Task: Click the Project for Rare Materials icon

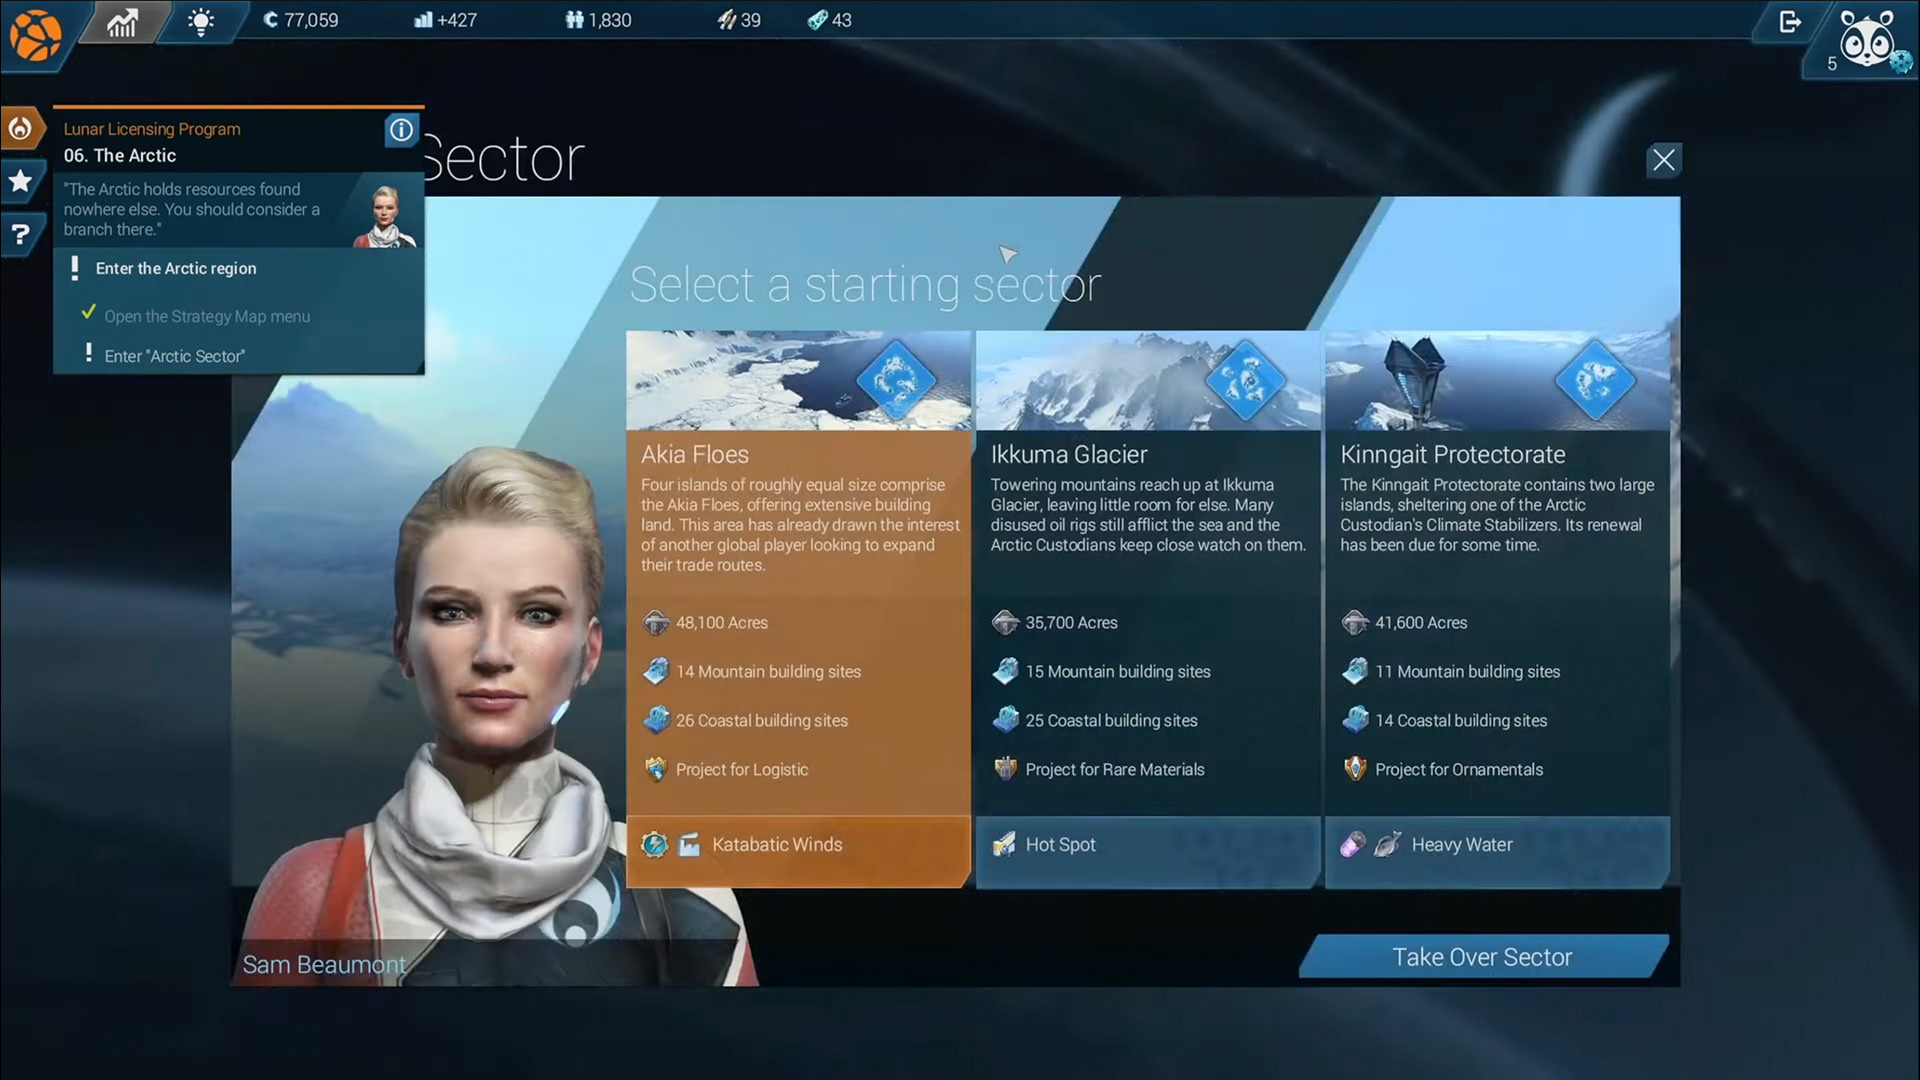Action: click(1005, 769)
